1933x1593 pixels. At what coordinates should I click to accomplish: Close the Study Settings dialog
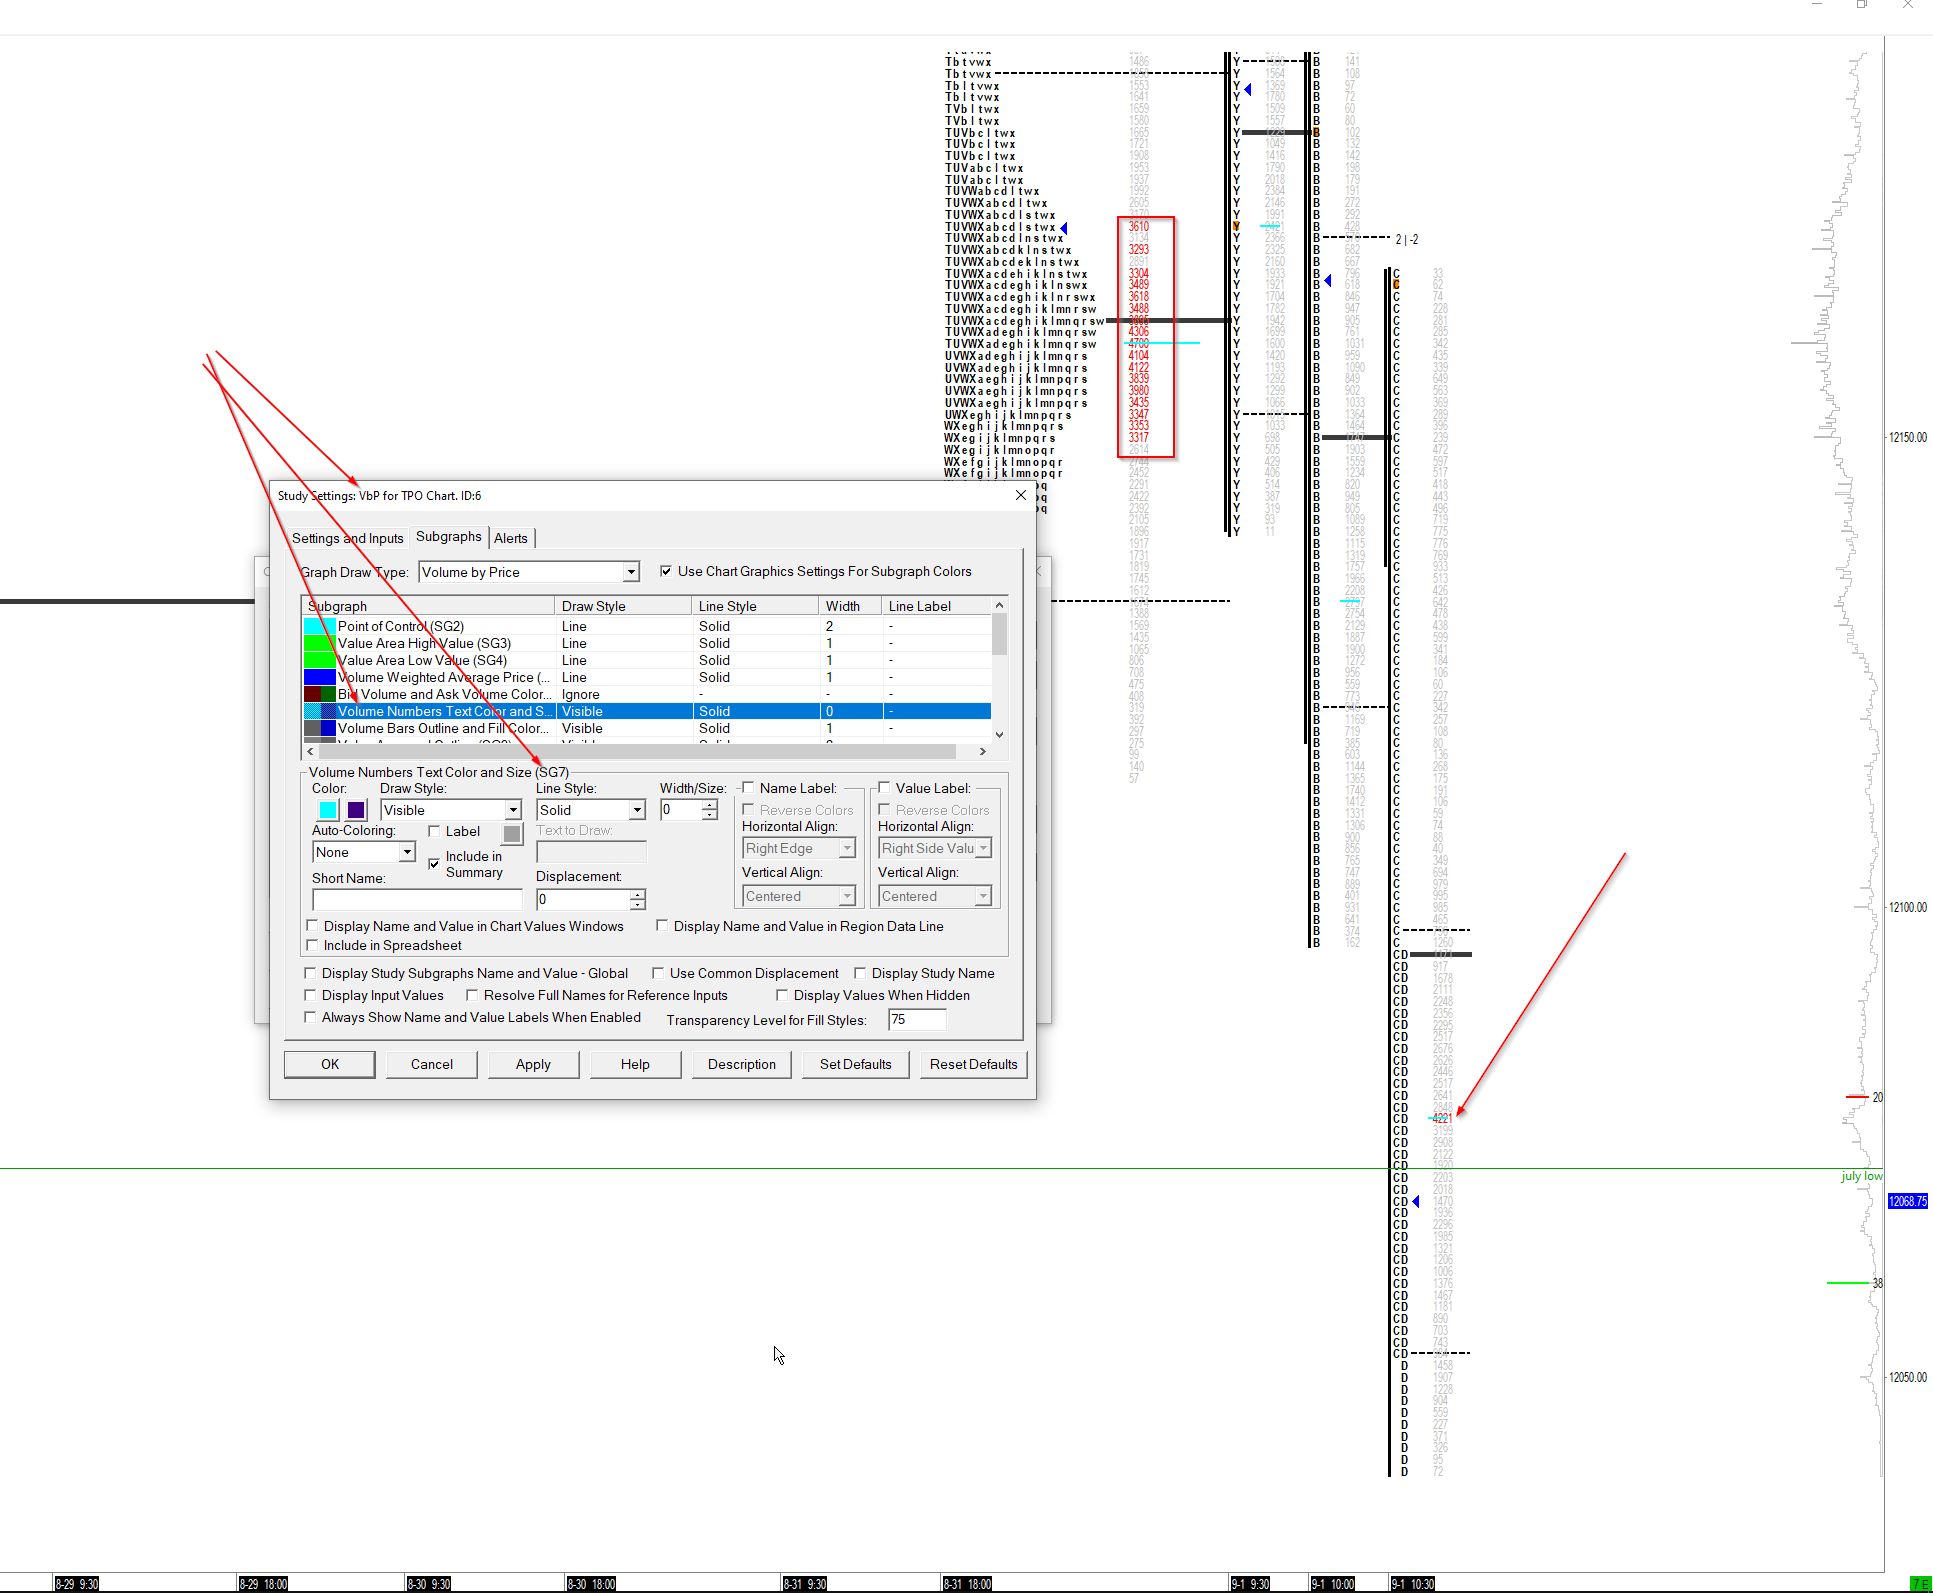pyautogui.click(x=1020, y=496)
